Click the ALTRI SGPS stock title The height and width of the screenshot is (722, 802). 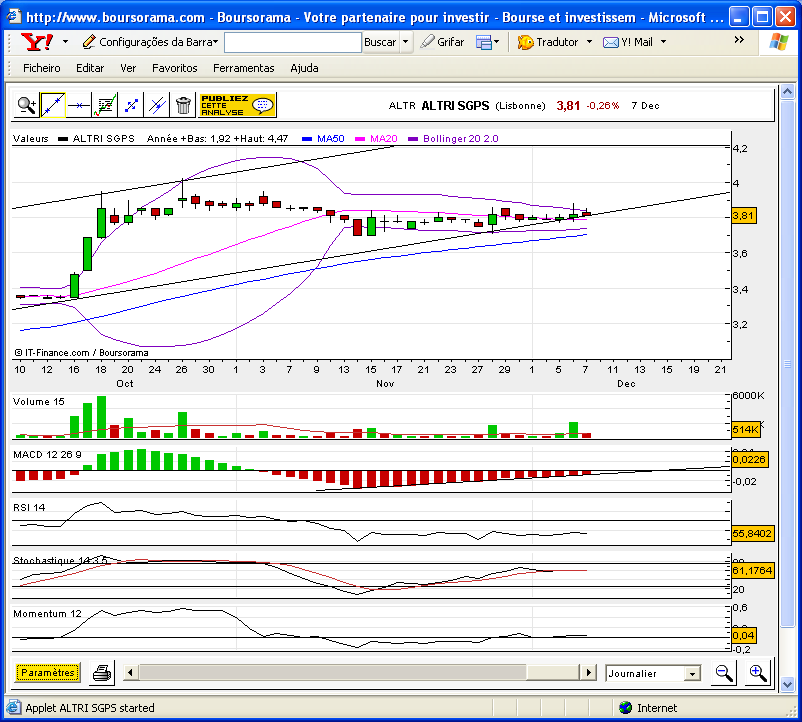(455, 105)
